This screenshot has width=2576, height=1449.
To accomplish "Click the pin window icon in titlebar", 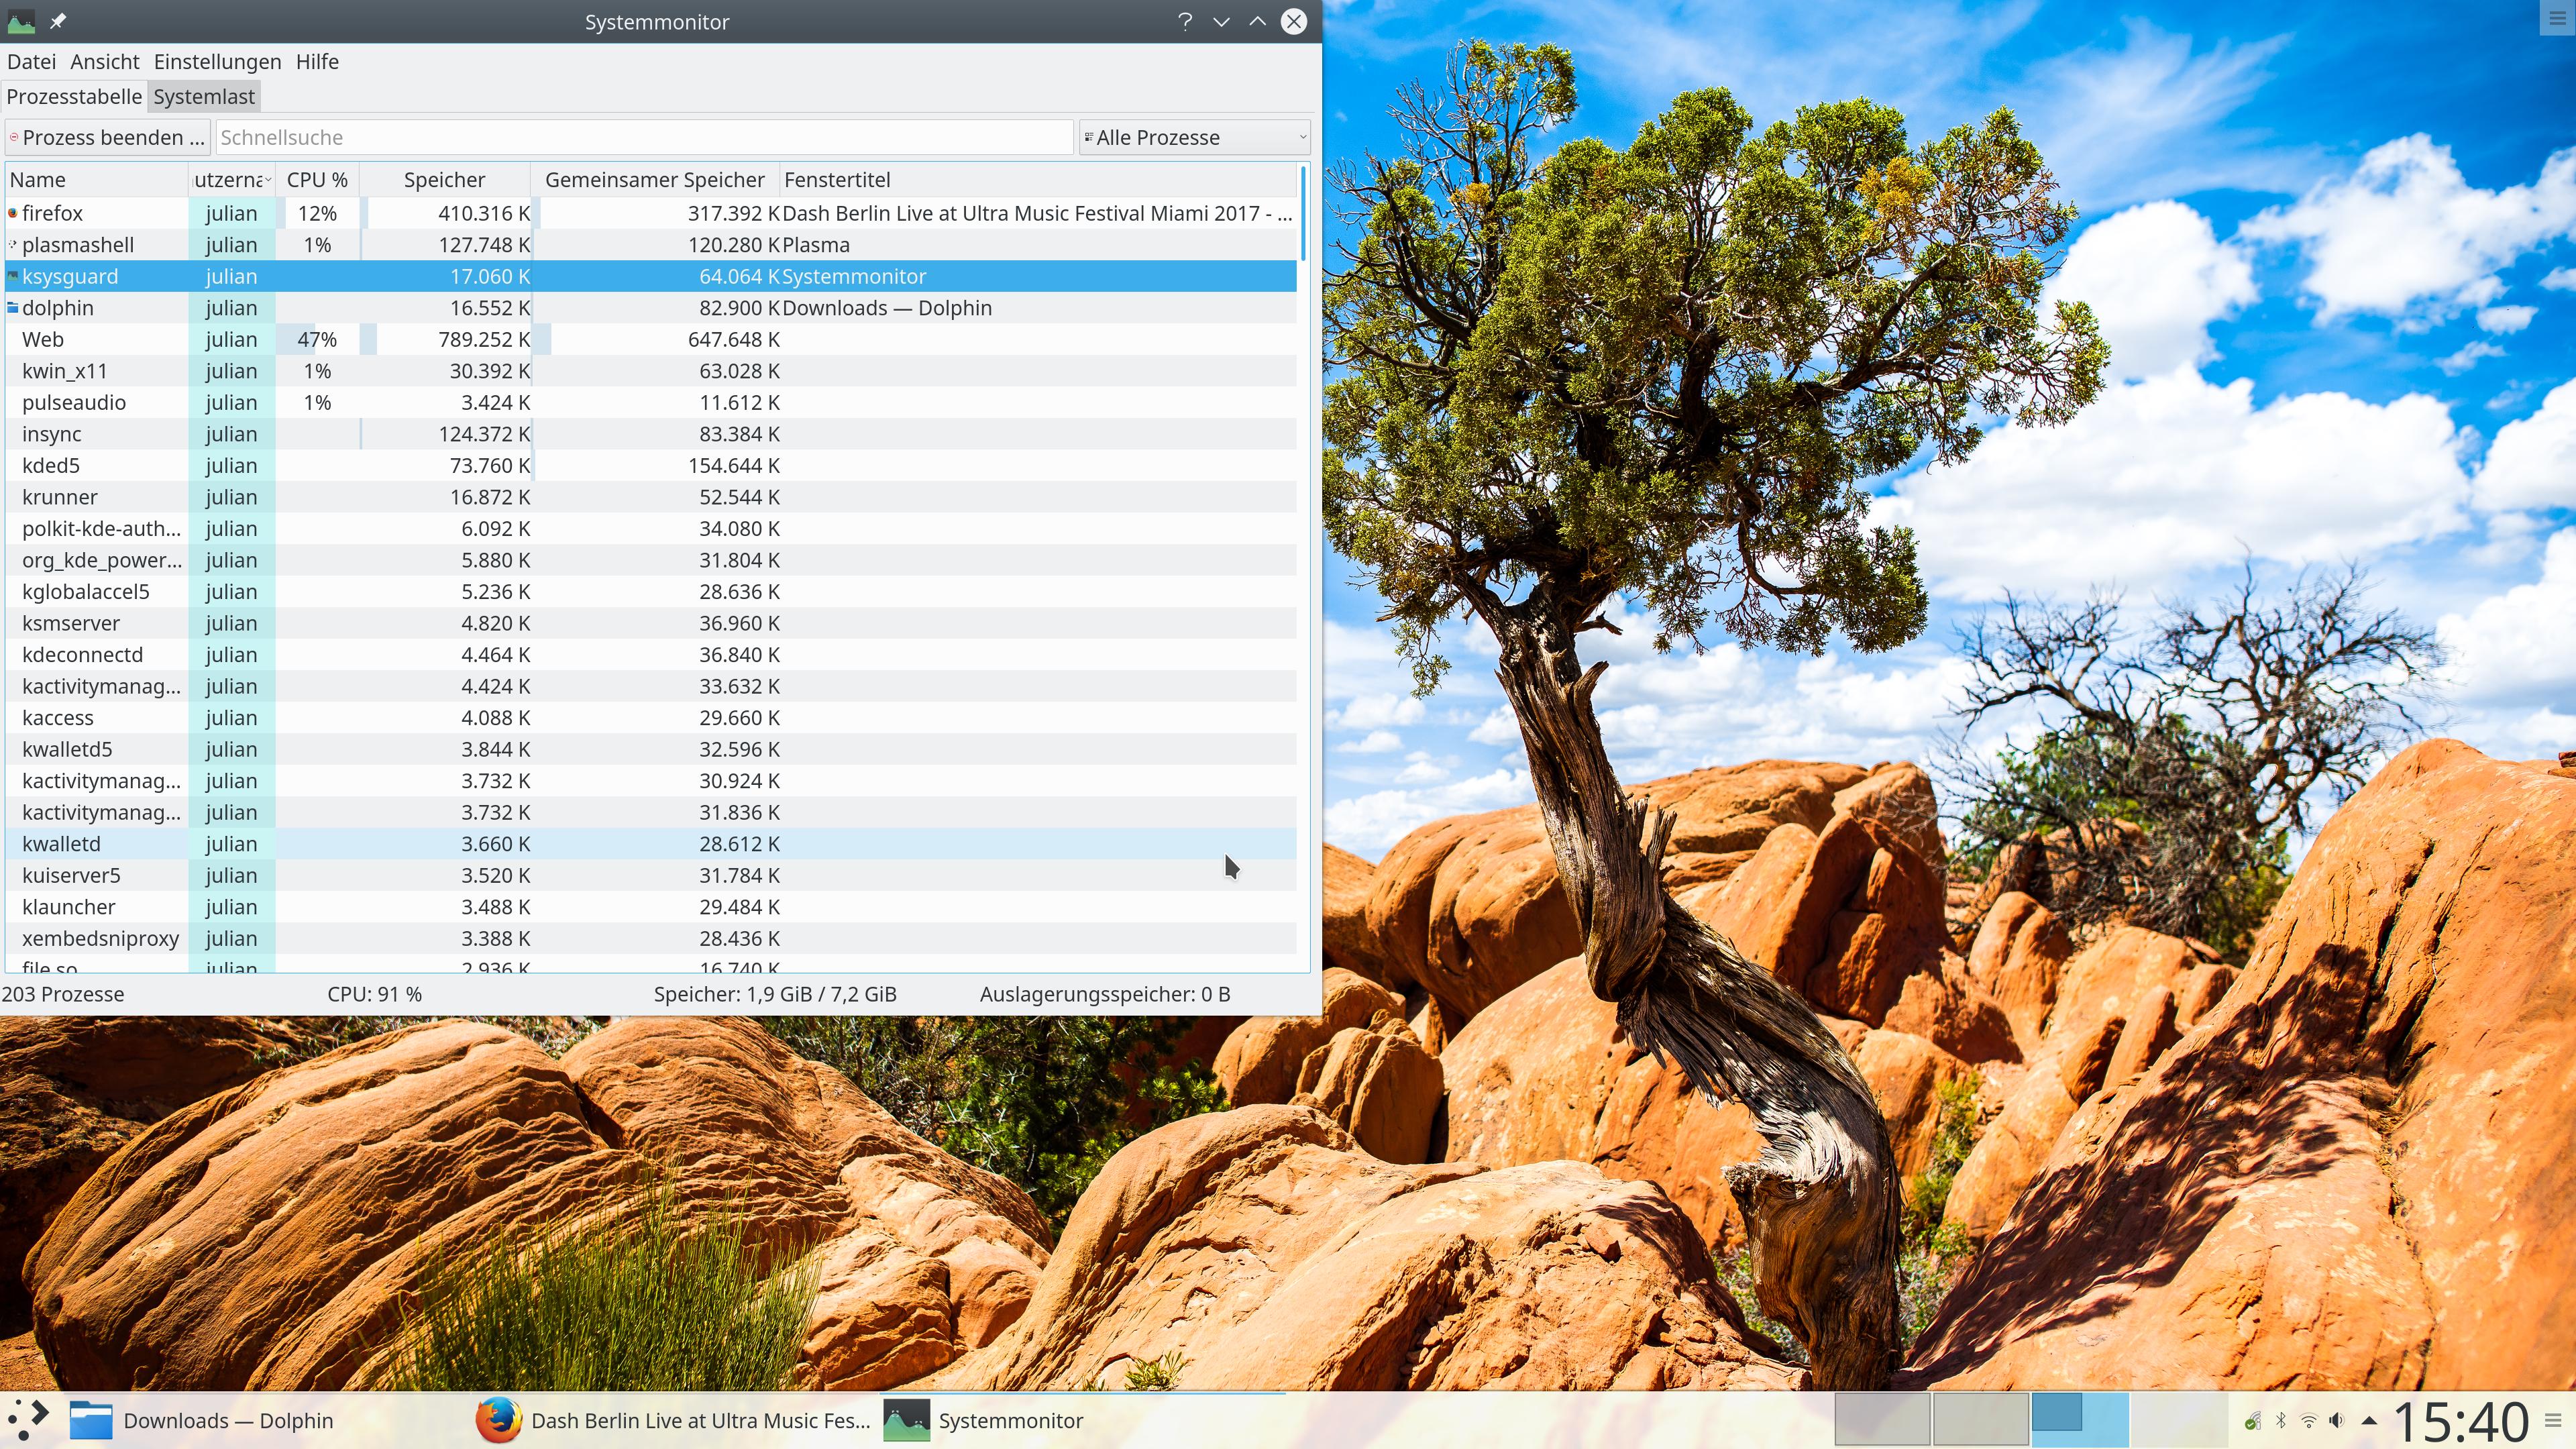I will (x=58, y=21).
